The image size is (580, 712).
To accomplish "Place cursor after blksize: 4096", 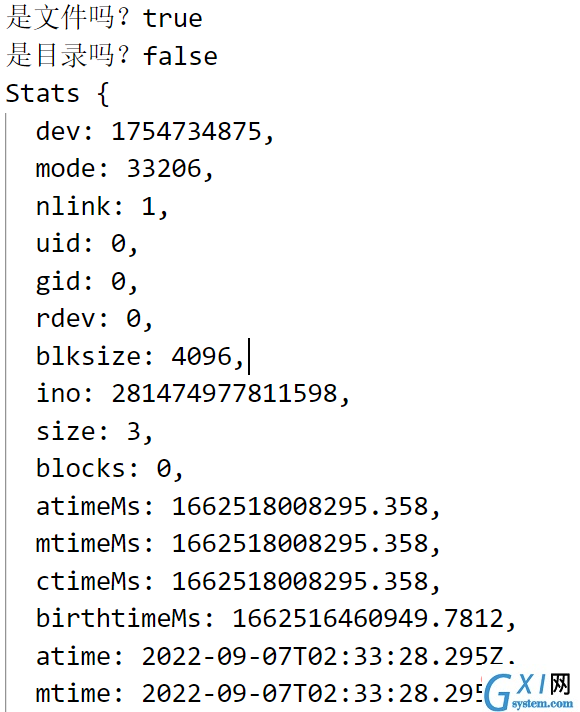I will pyautogui.click(x=248, y=356).
